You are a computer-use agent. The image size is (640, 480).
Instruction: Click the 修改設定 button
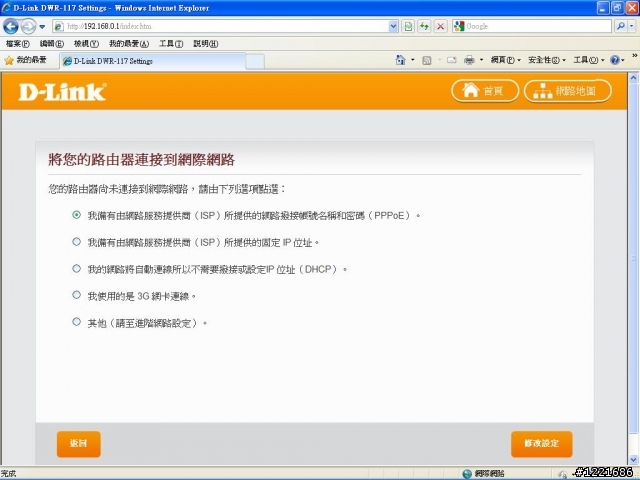tap(542, 444)
